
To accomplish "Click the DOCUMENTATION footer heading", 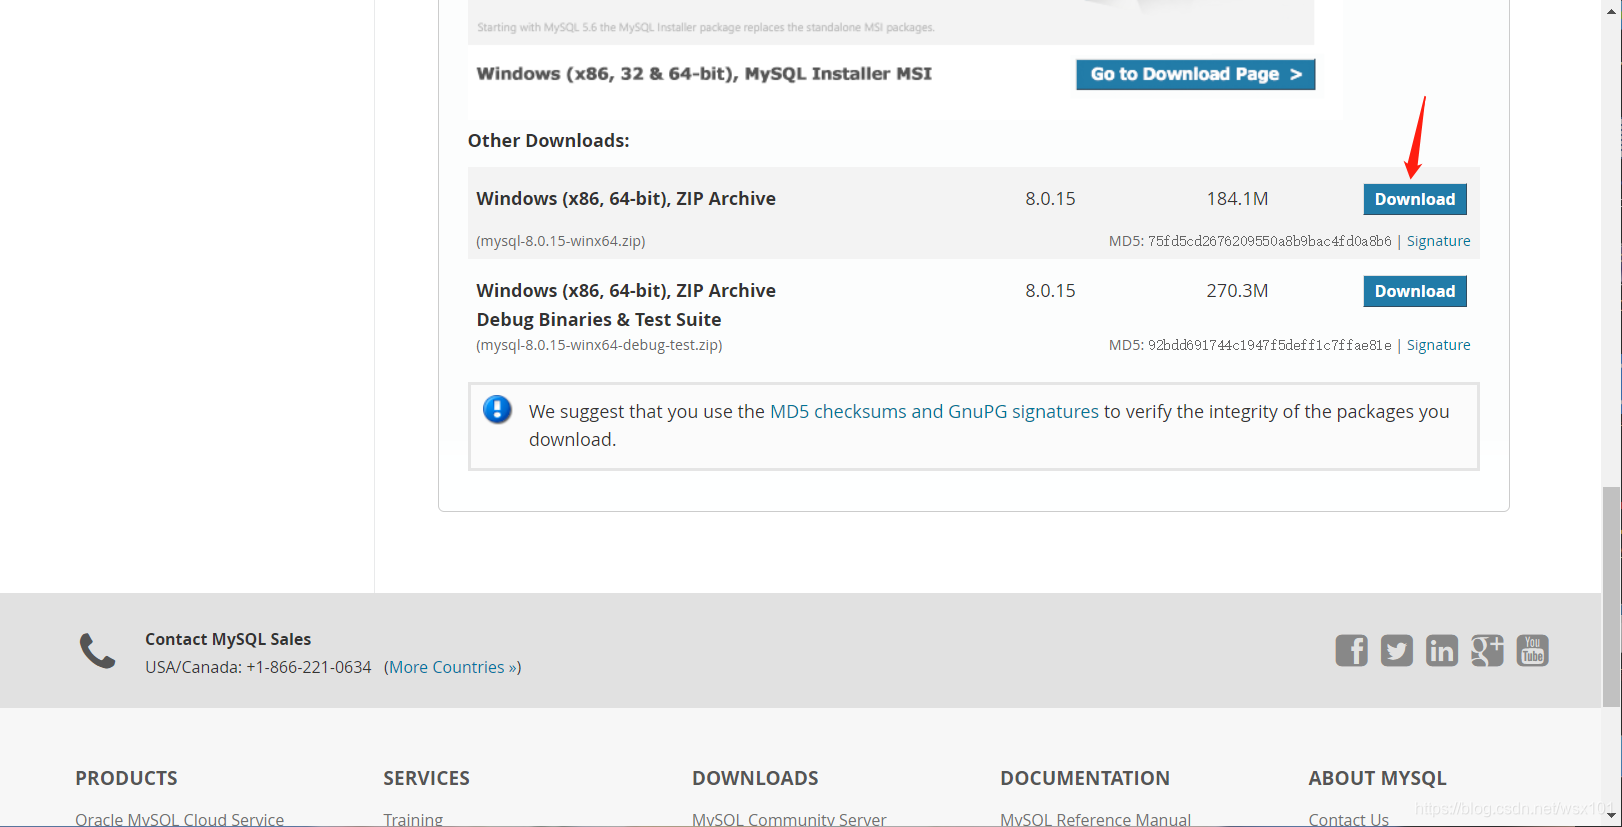I will (x=1085, y=778).
